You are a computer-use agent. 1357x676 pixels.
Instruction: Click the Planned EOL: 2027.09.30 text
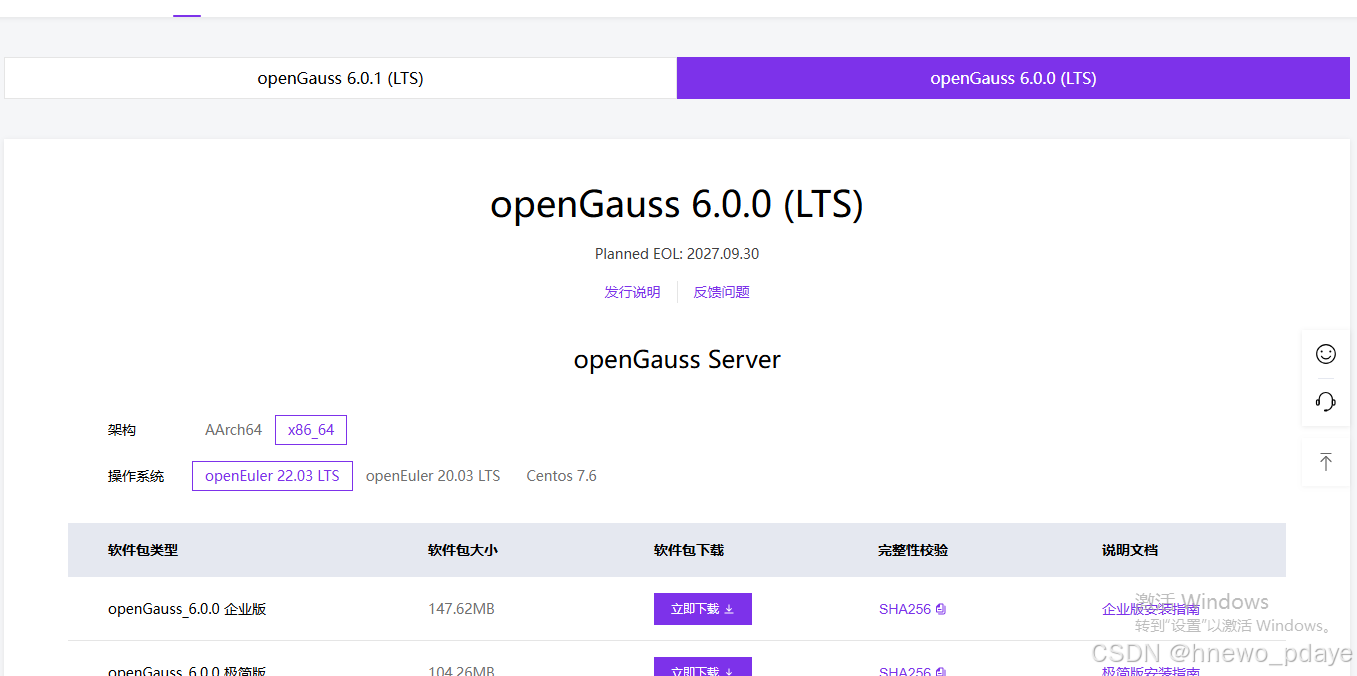(x=677, y=254)
